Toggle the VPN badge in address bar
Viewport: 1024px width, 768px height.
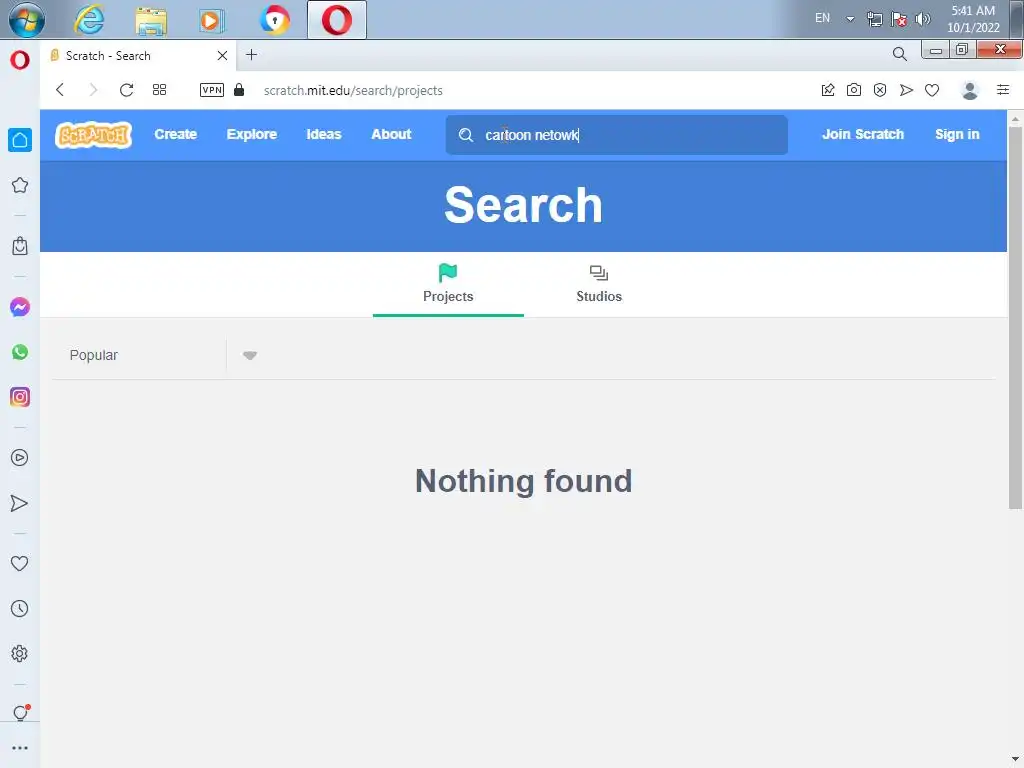coord(212,90)
